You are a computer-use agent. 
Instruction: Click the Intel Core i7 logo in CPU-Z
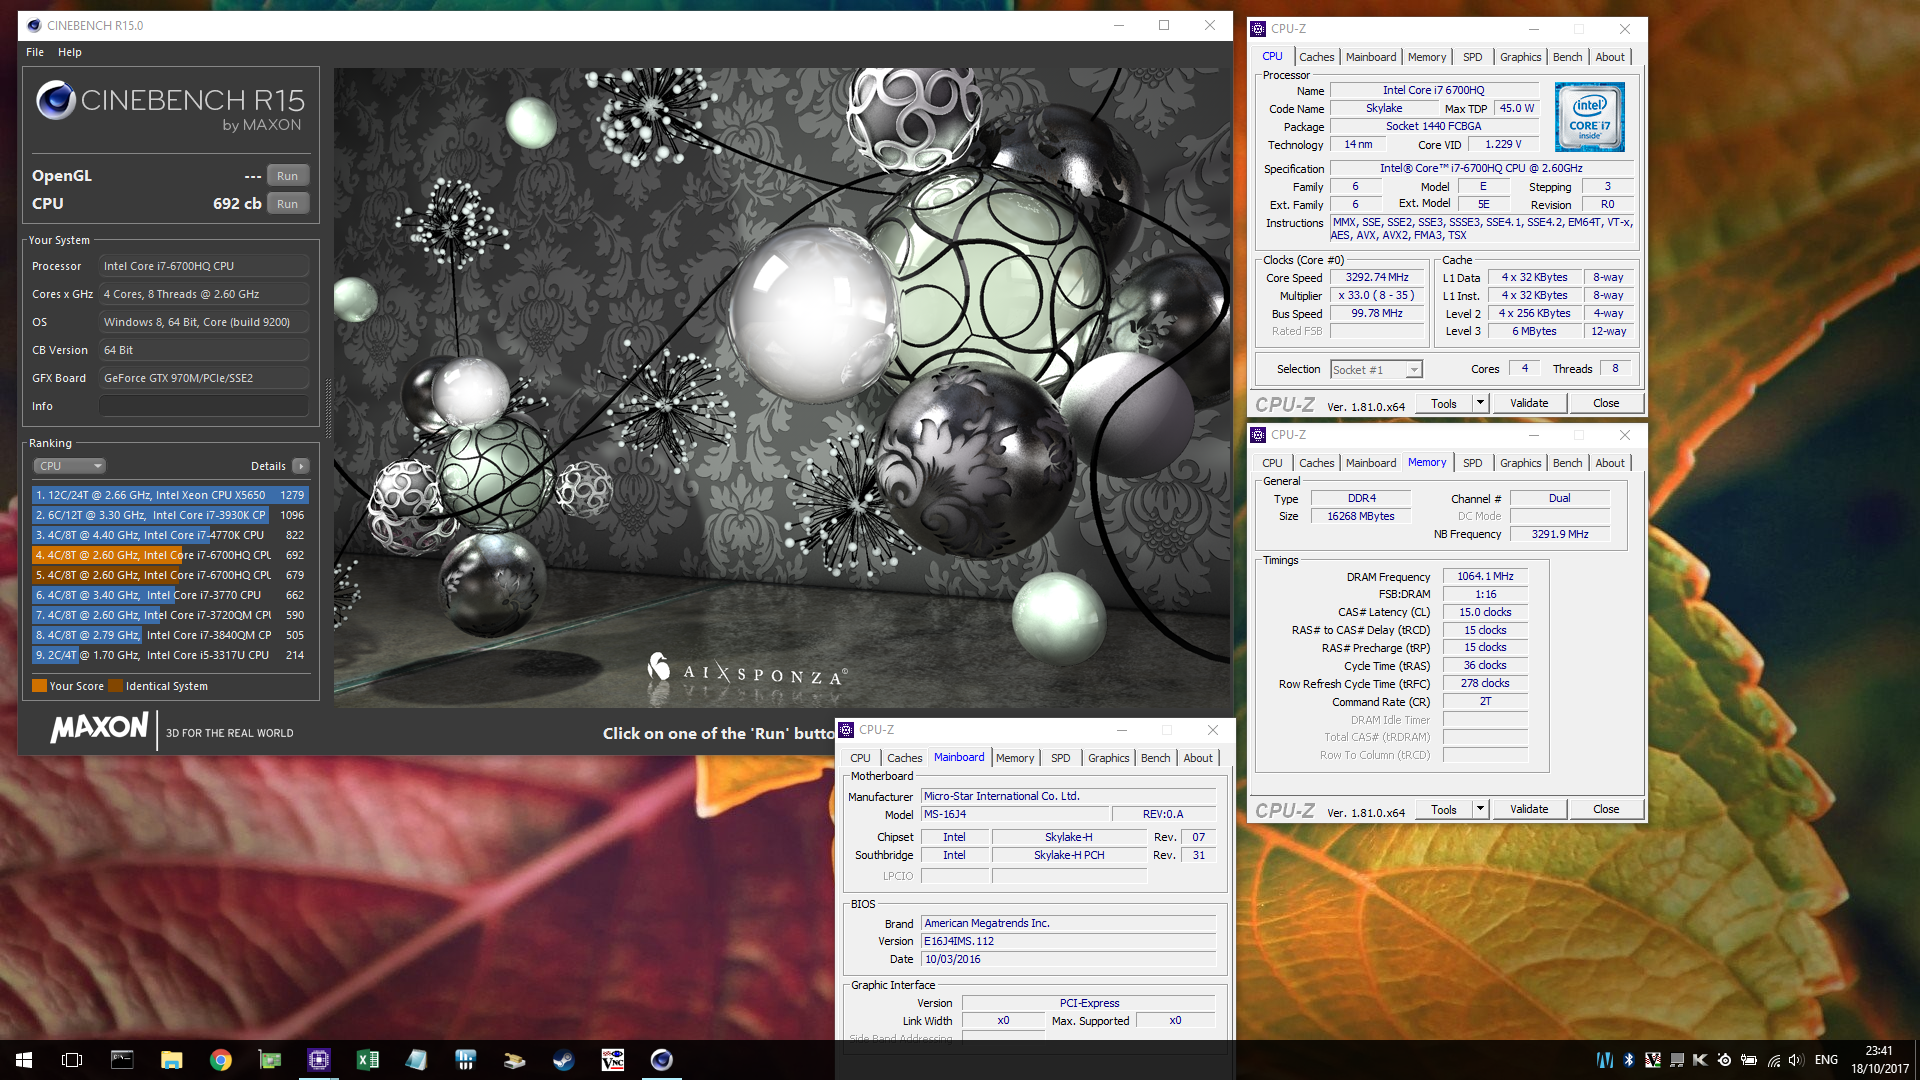click(x=1589, y=116)
